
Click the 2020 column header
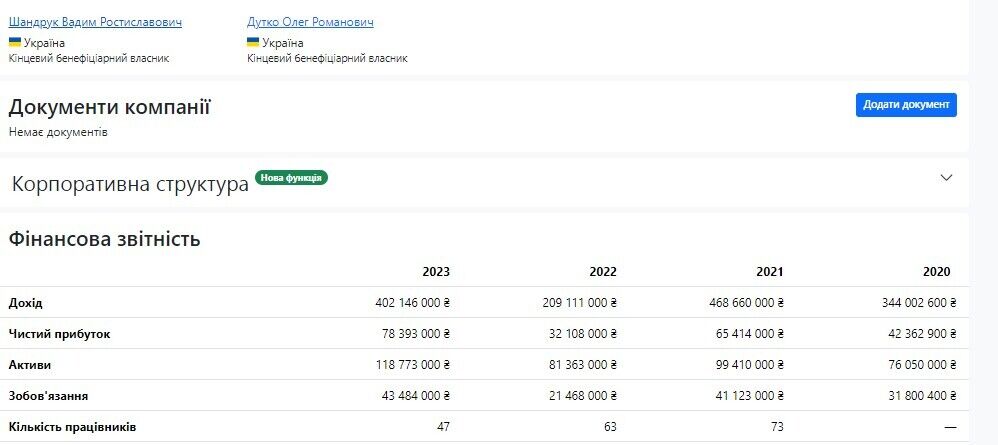(936, 272)
